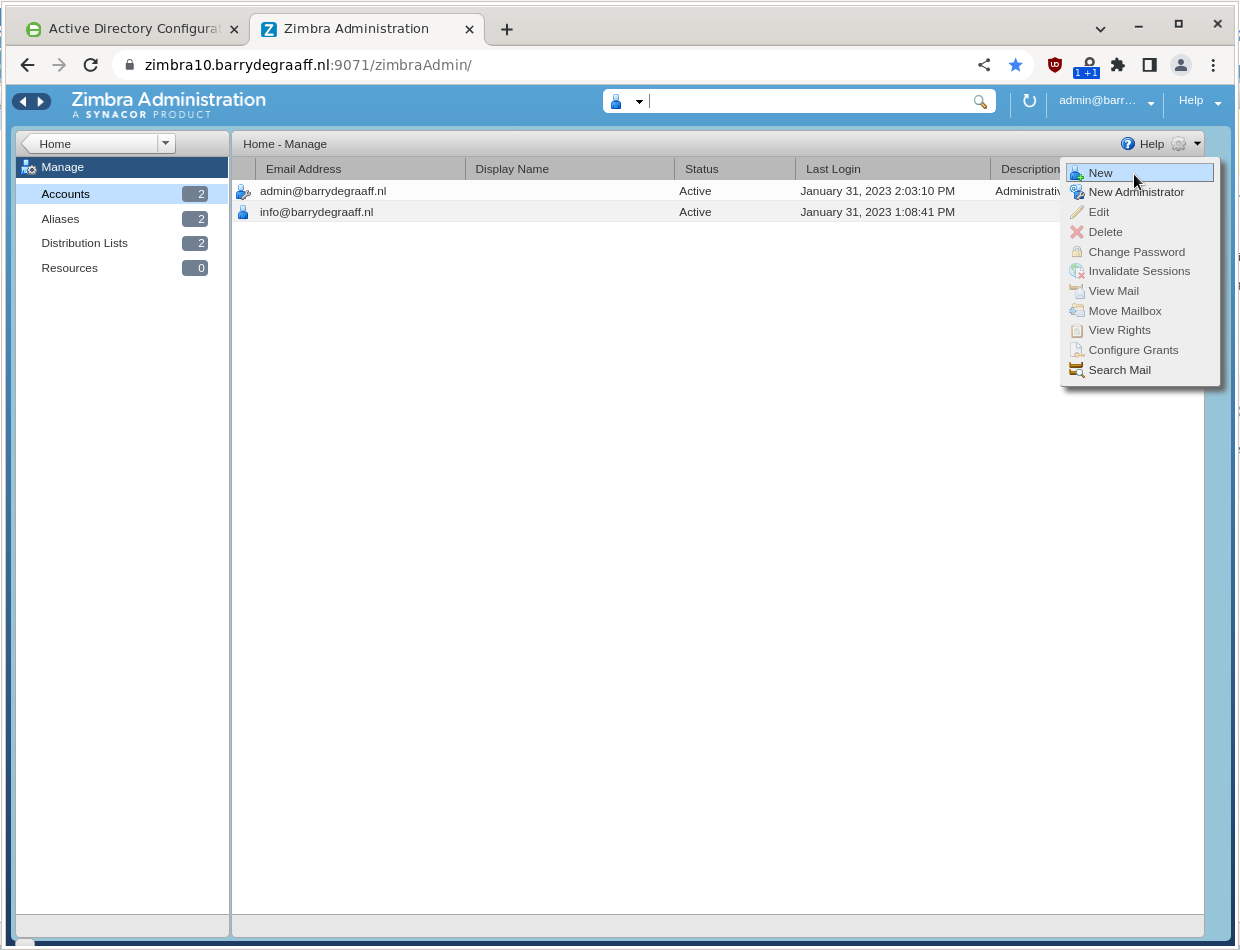Viewport: 1240px width, 950px height.
Task: Click the Move Mailbox icon
Action: (x=1076, y=311)
